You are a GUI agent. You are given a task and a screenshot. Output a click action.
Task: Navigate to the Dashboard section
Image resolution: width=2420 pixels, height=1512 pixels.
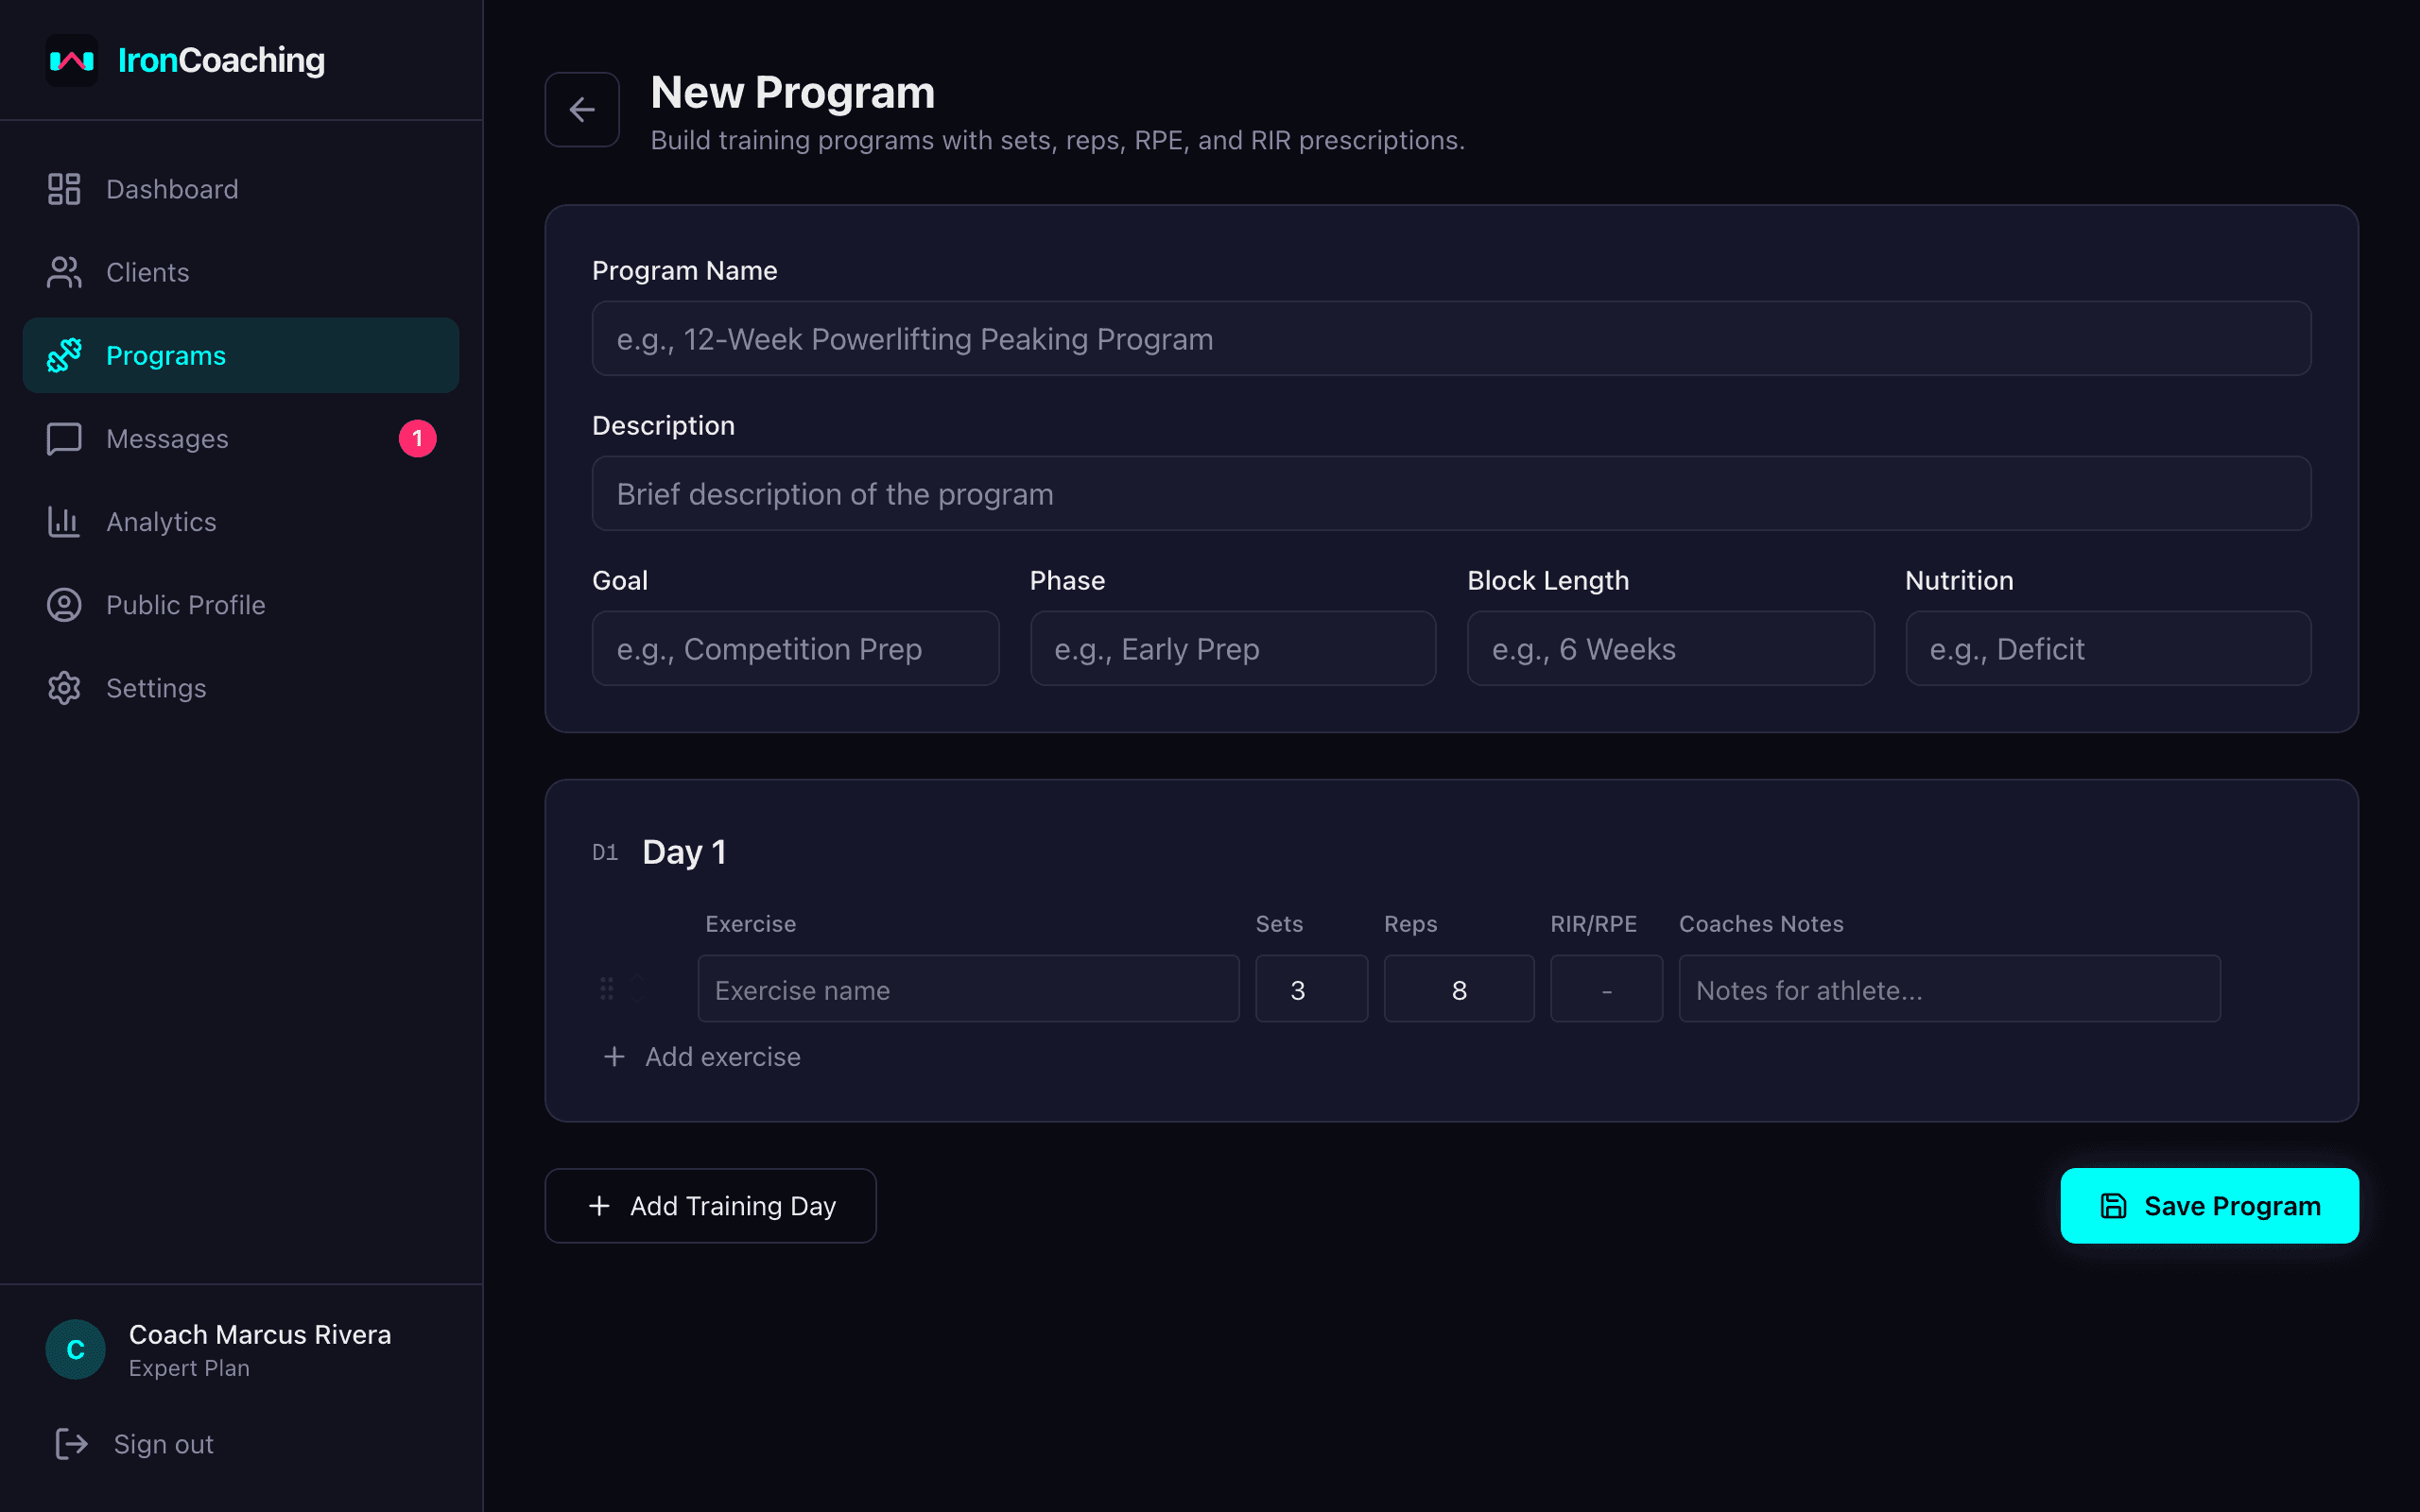tap(172, 188)
